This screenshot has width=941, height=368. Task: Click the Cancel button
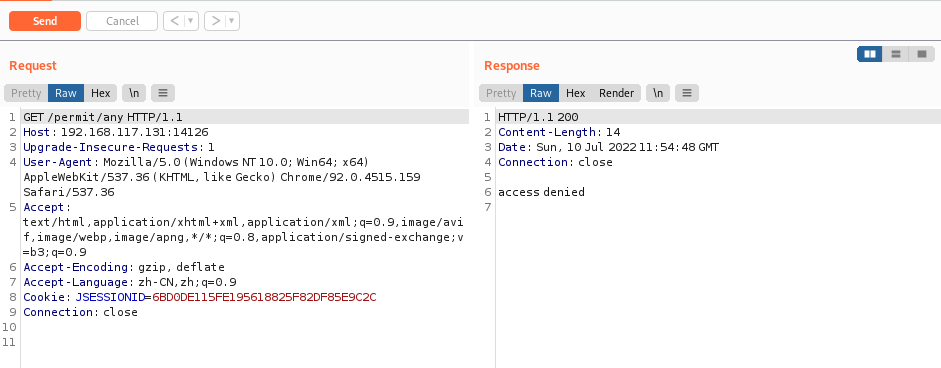pos(122,21)
